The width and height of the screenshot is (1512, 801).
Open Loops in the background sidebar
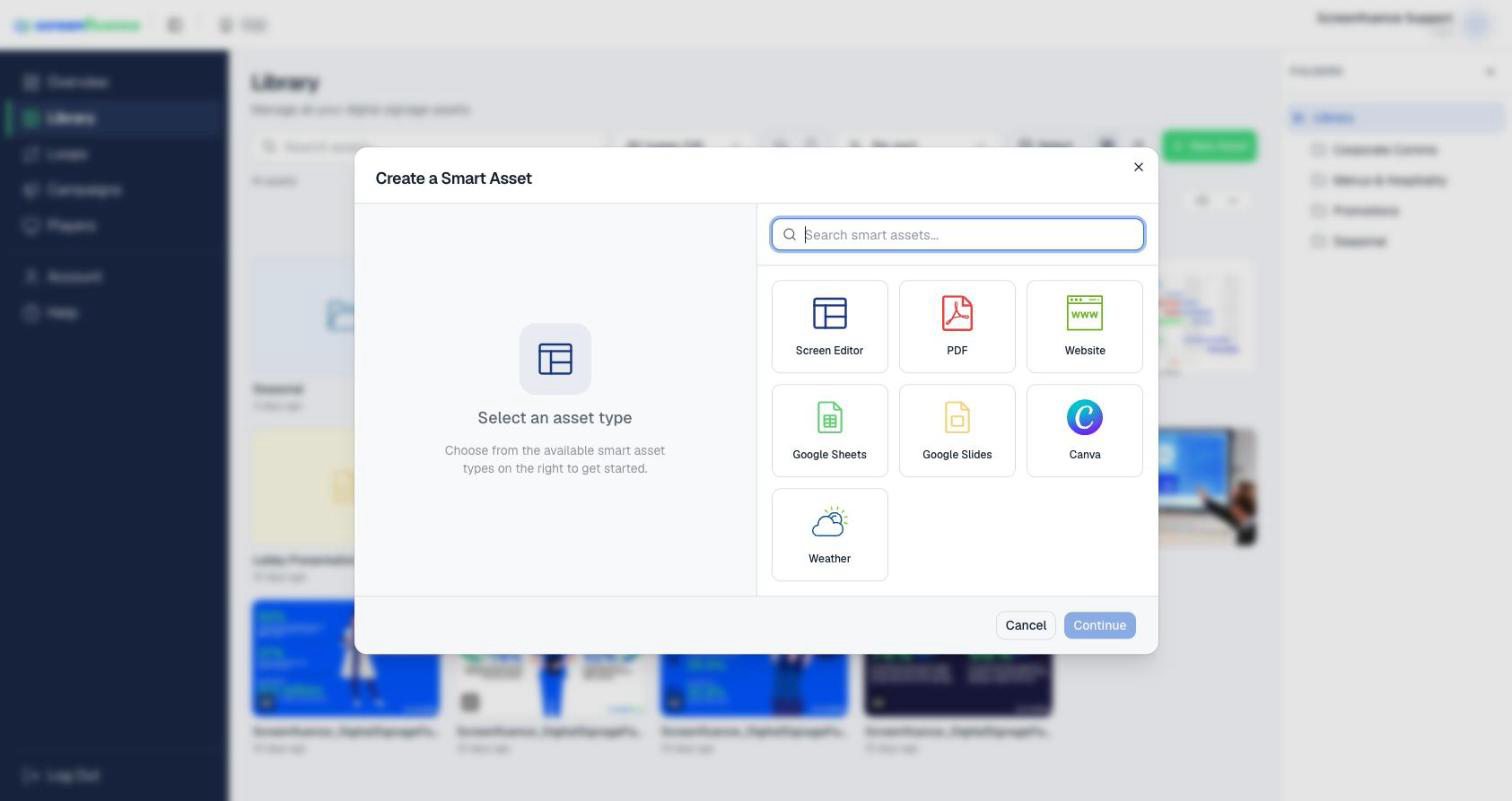[114, 154]
